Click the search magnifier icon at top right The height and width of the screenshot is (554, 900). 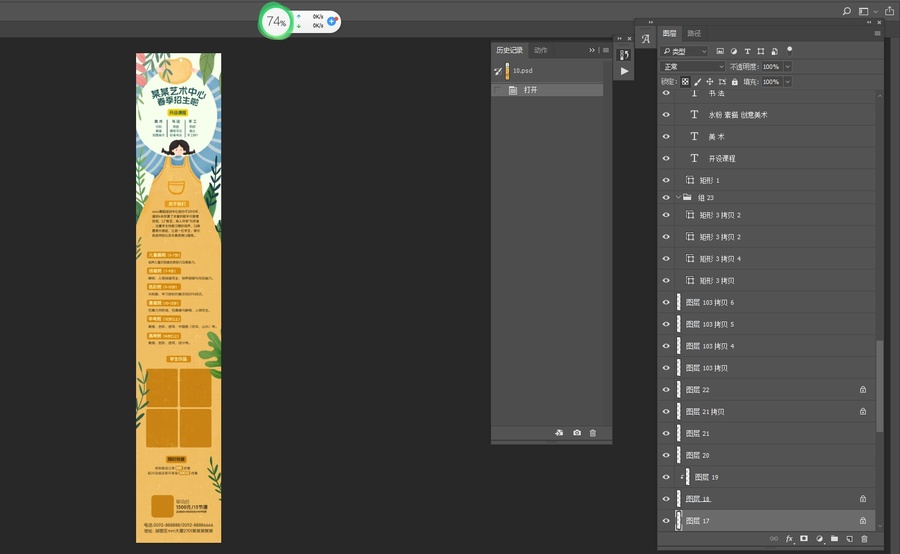pos(847,11)
